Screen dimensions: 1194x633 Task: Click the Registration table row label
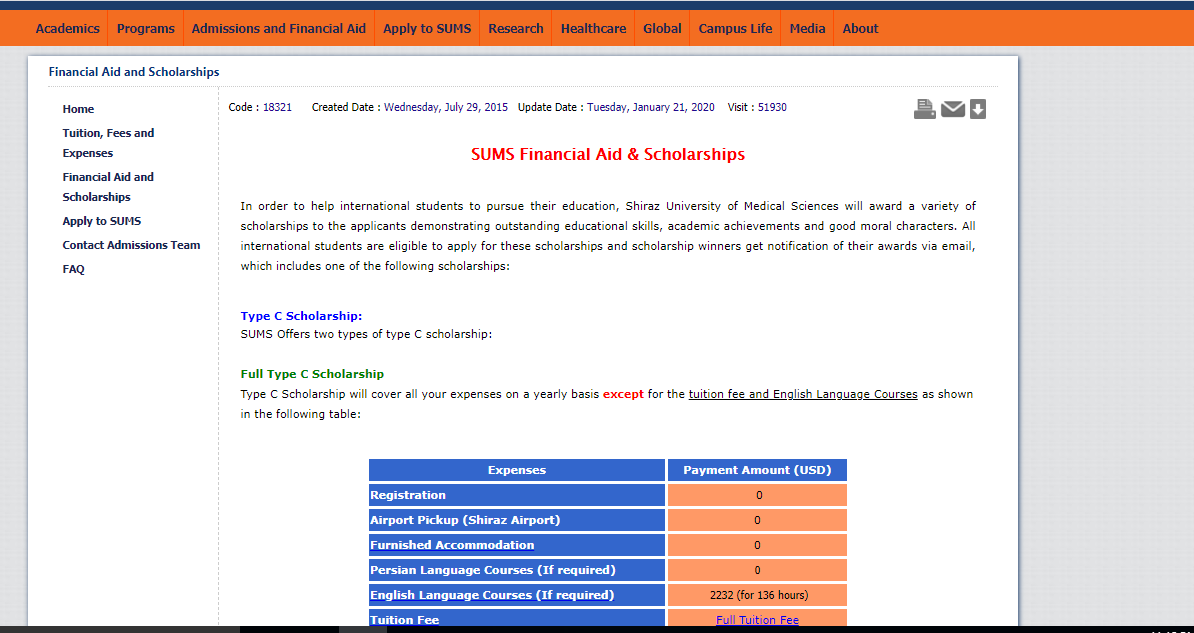click(x=408, y=495)
